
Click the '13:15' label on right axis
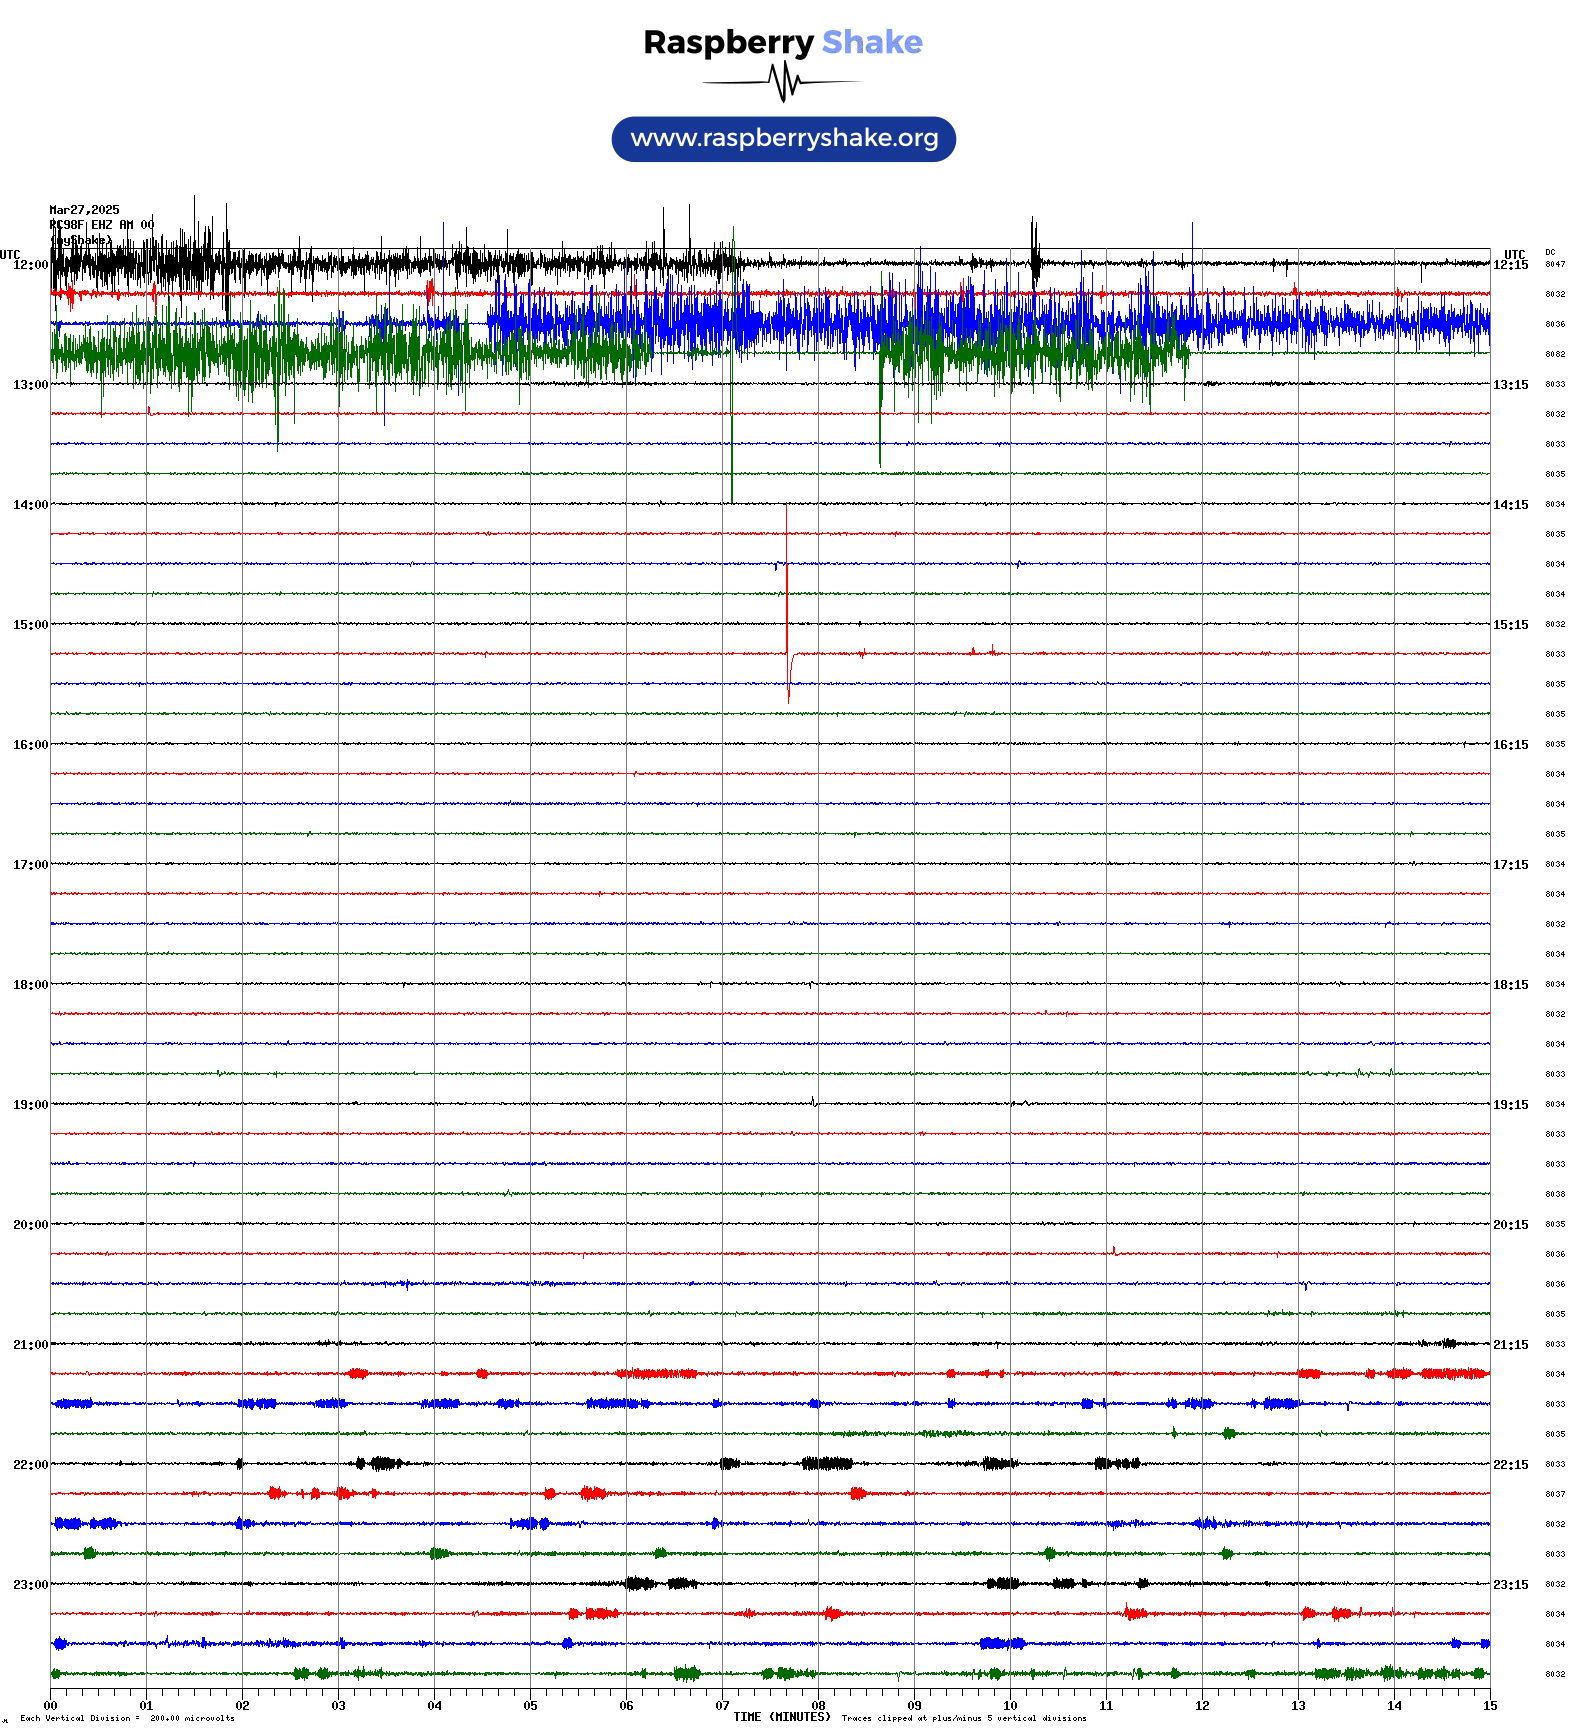click(1511, 385)
